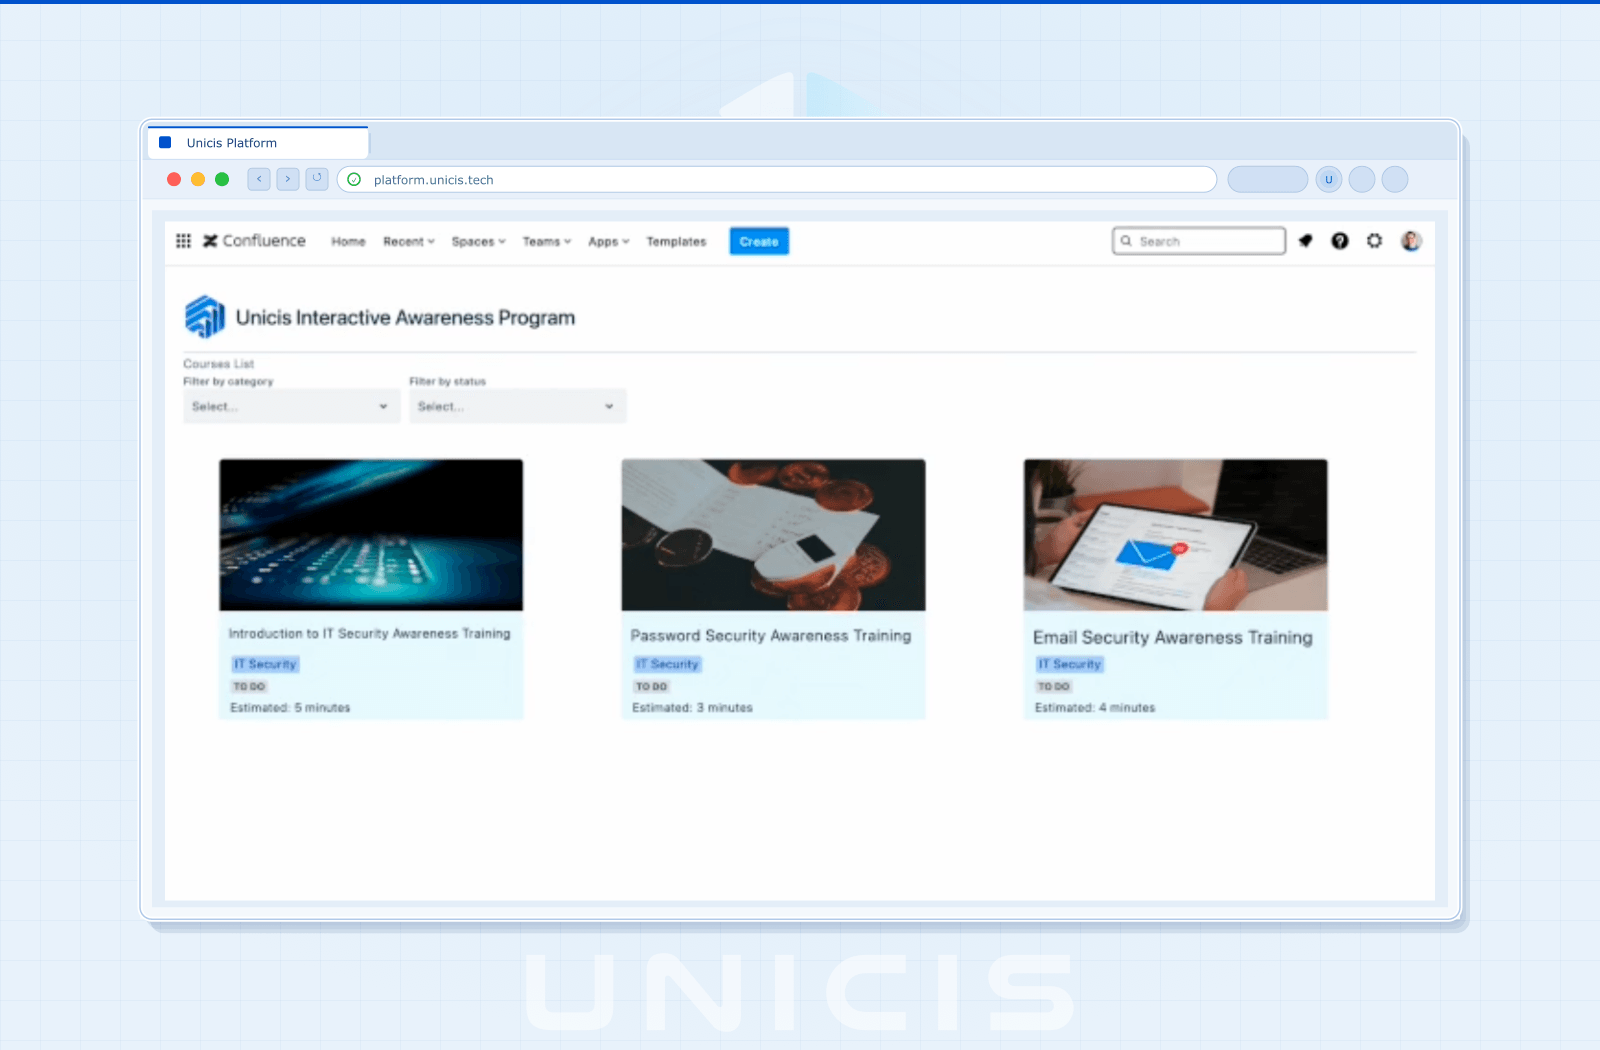Click the keyboard thumbnail of Introduction course
Viewport: 1600px width, 1050px height.
[x=371, y=535]
